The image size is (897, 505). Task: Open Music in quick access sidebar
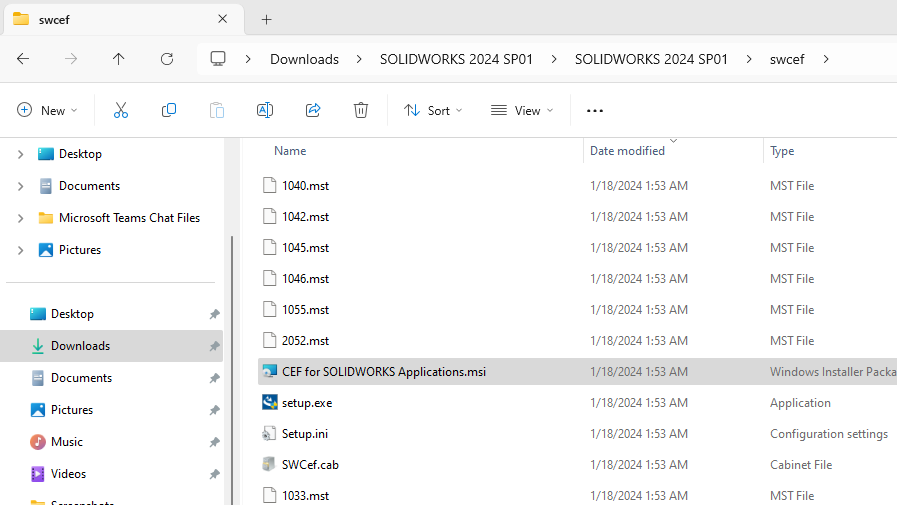tap(67, 442)
